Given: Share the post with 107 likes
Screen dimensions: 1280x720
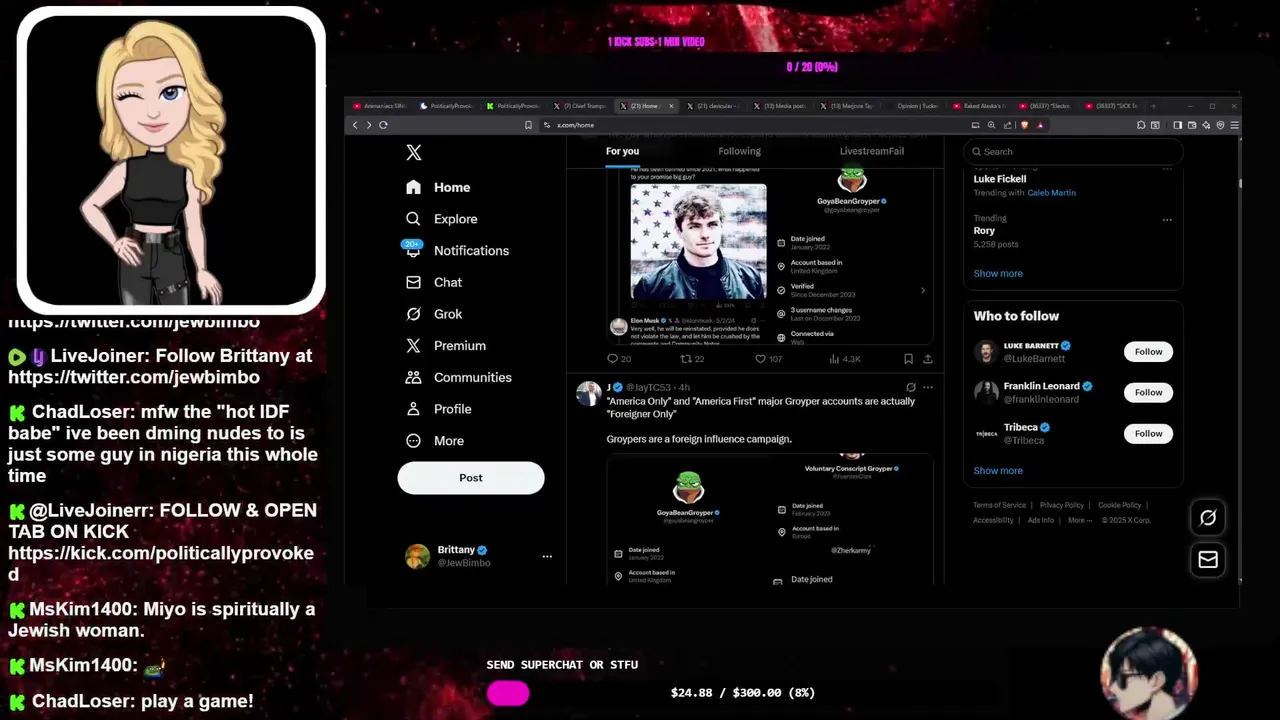Looking at the screenshot, I should click(928, 359).
